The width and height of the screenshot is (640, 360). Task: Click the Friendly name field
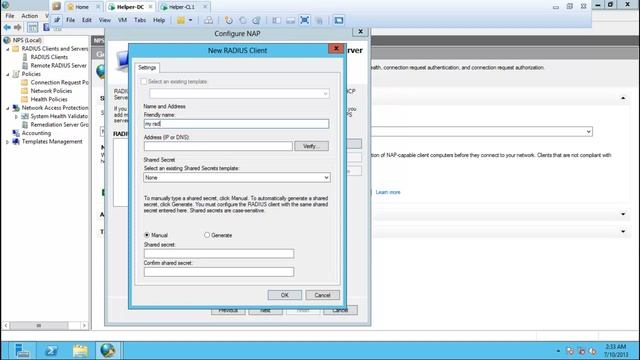point(236,124)
